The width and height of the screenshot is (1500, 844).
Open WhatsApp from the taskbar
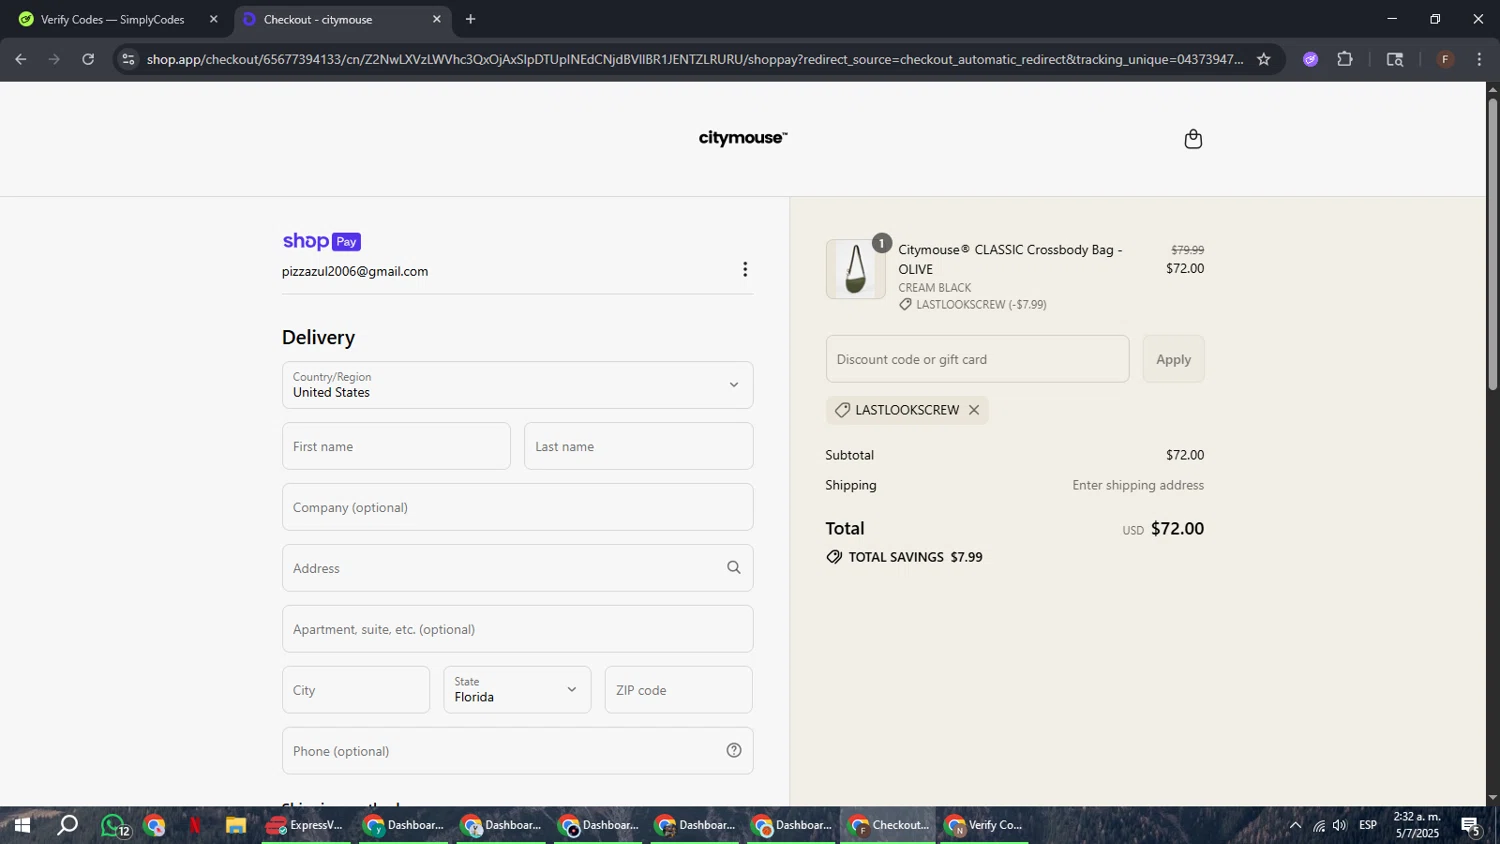click(114, 826)
